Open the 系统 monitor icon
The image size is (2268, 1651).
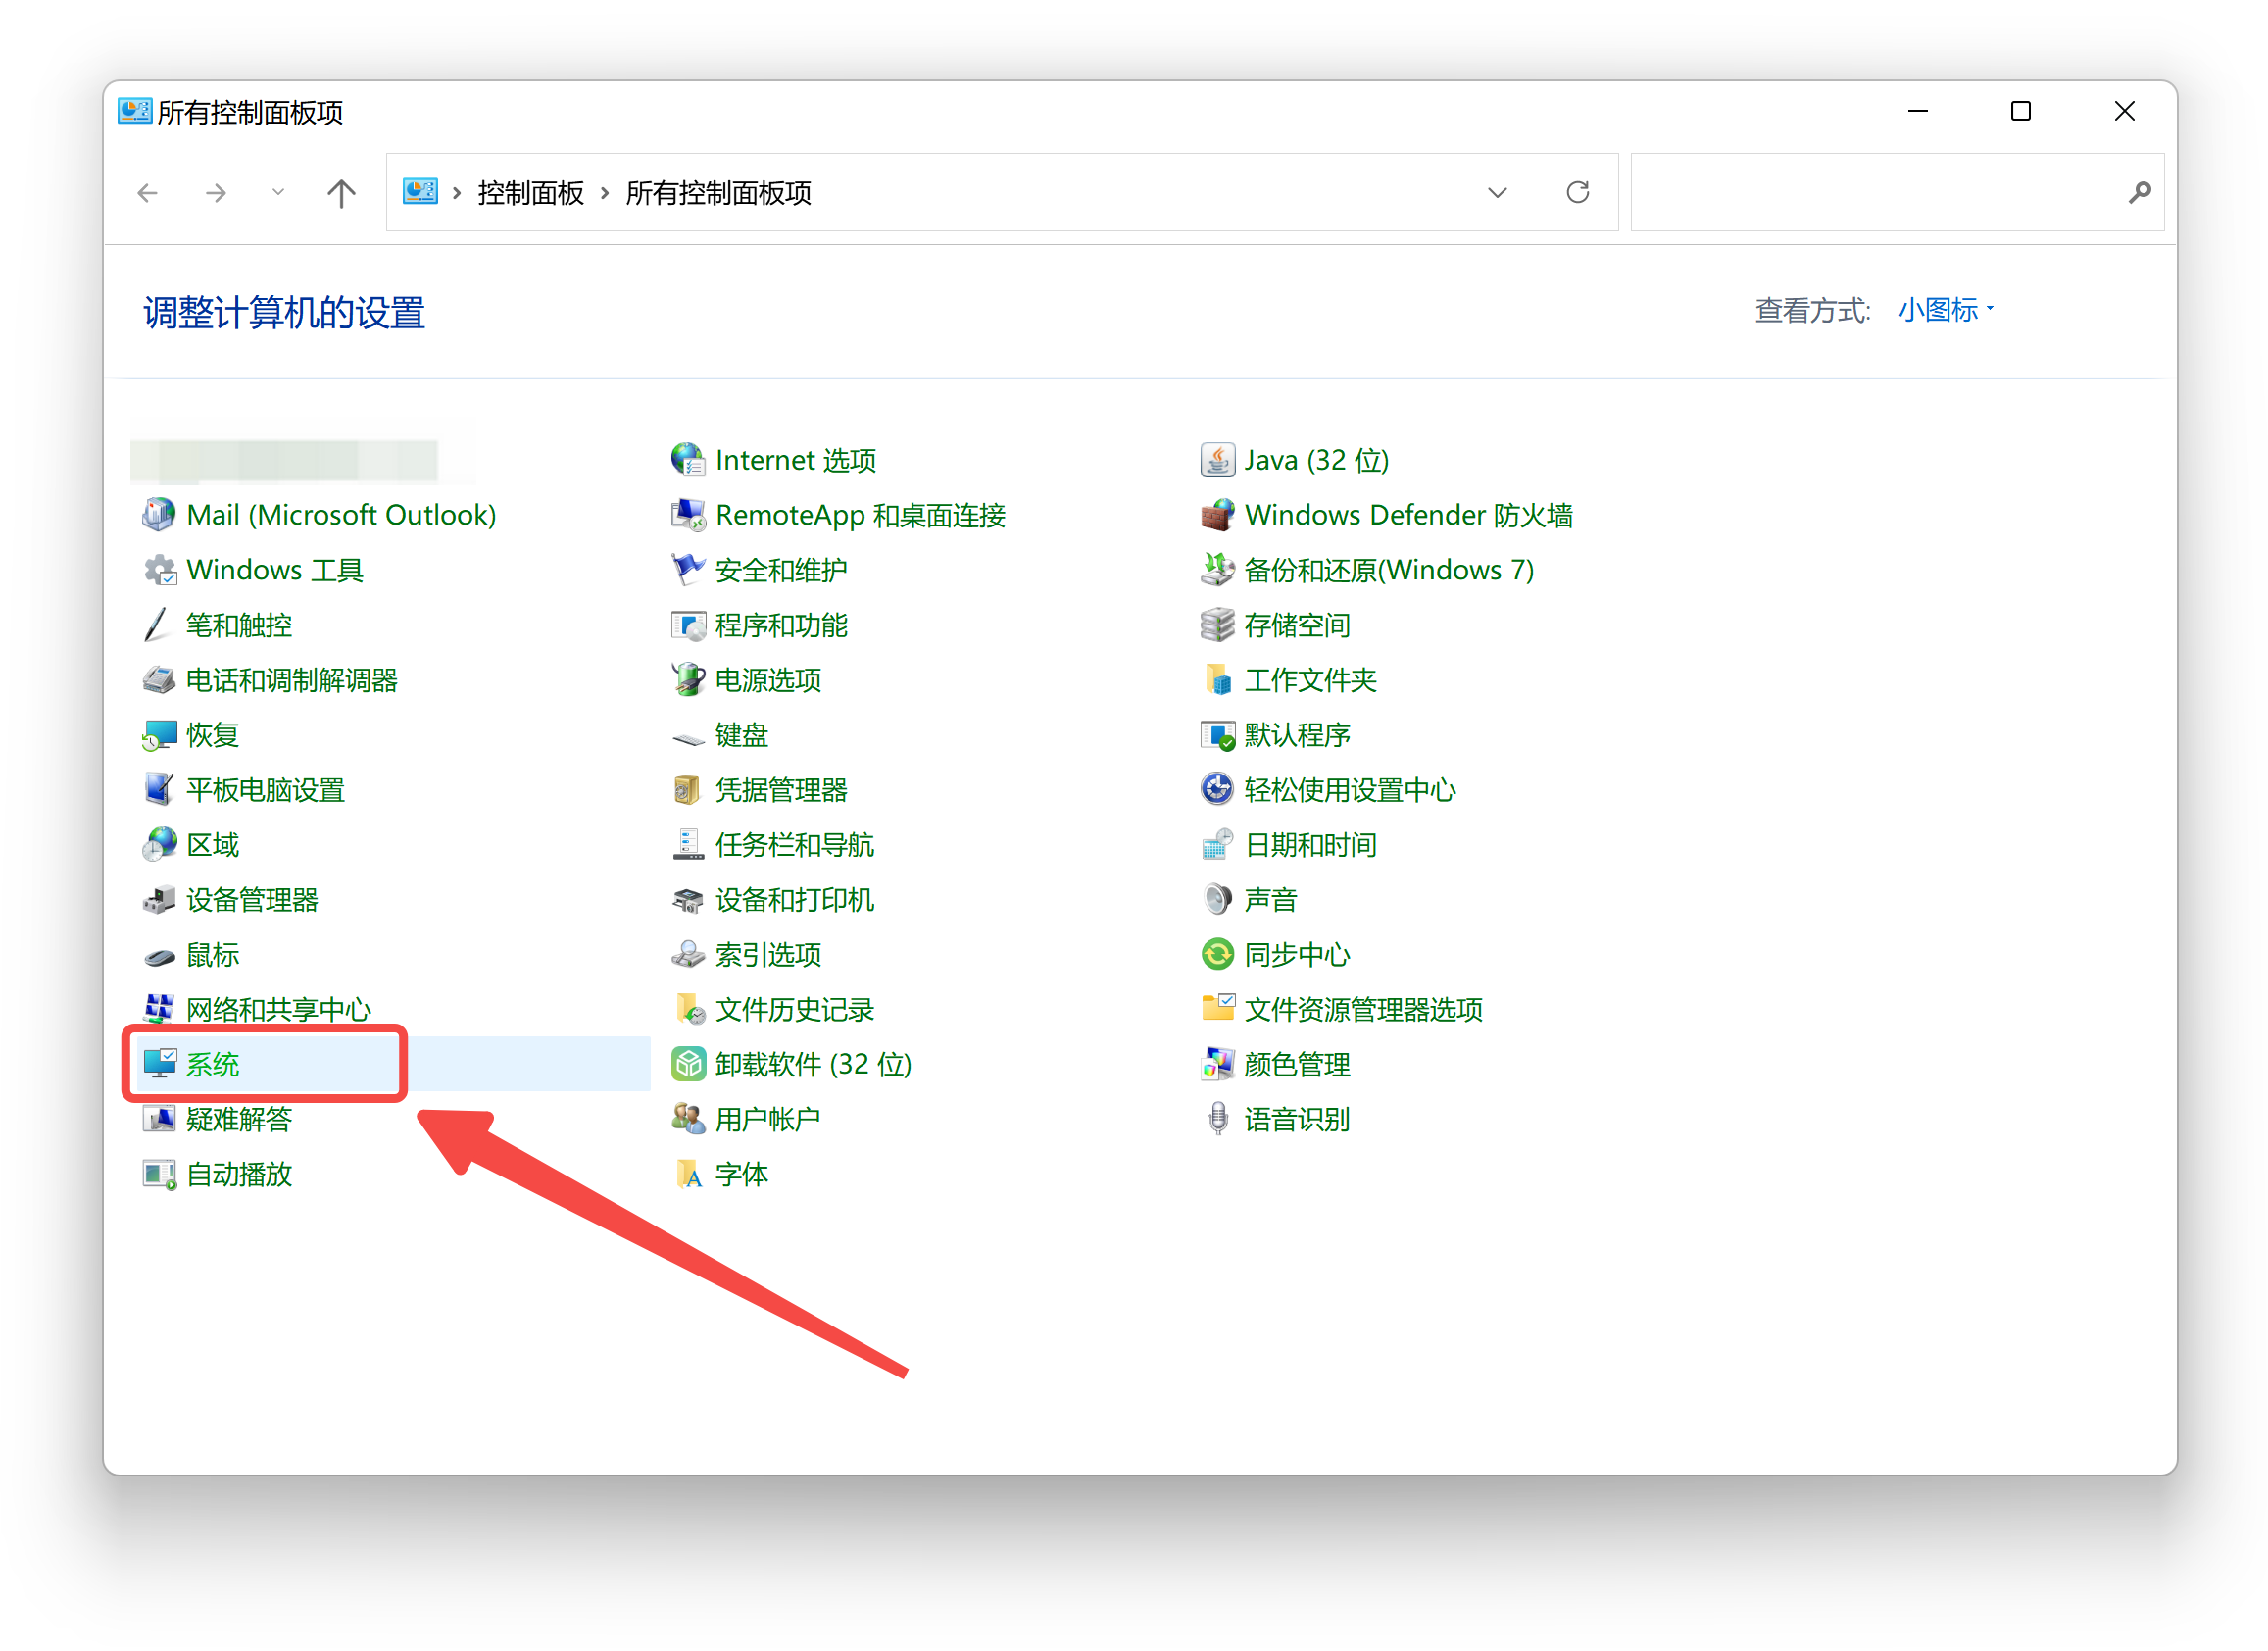[x=159, y=1064]
